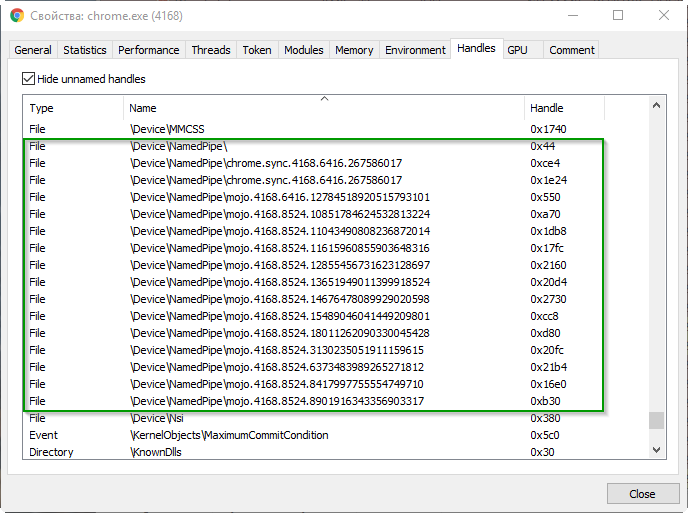Open the Performance tab
This screenshot has height=513, width=688.
coord(149,50)
